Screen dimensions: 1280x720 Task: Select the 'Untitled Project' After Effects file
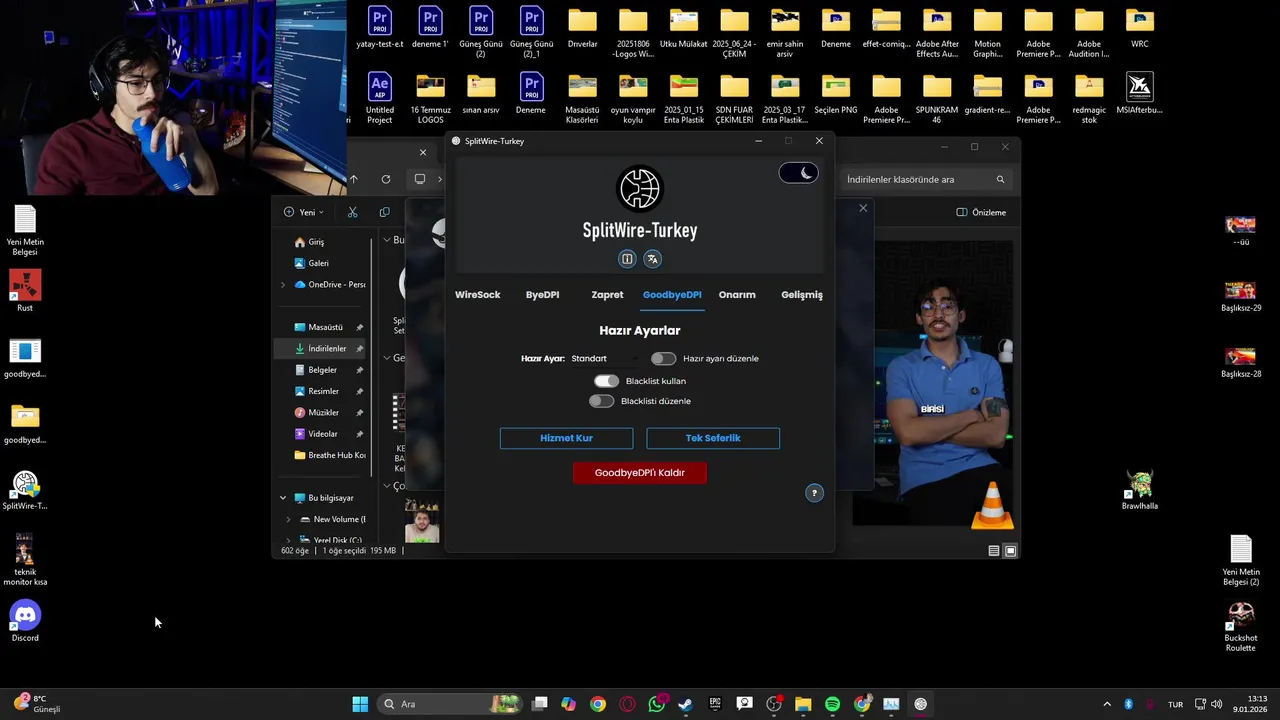[379, 98]
